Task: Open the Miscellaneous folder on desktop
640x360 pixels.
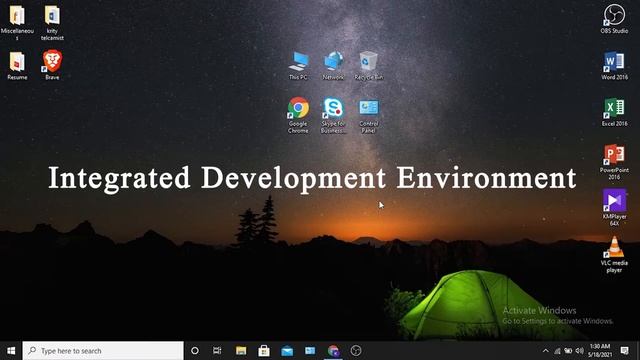Action: (x=17, y=22)
